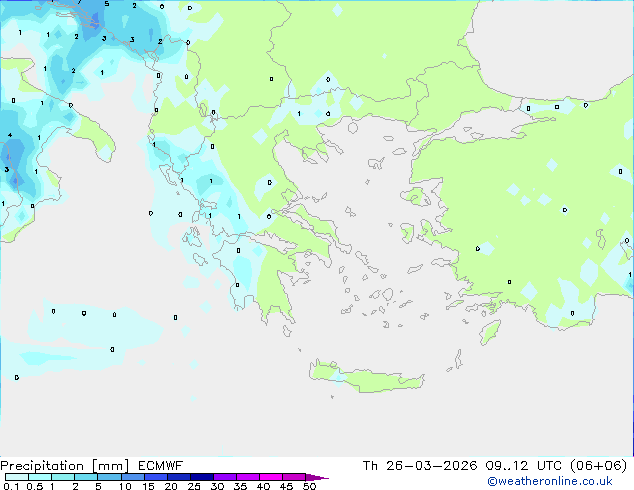Image resolution: width=634 pixels, height=490 pixels.
Task: Click the map value "4" over Italy
Action: [10, 135]
